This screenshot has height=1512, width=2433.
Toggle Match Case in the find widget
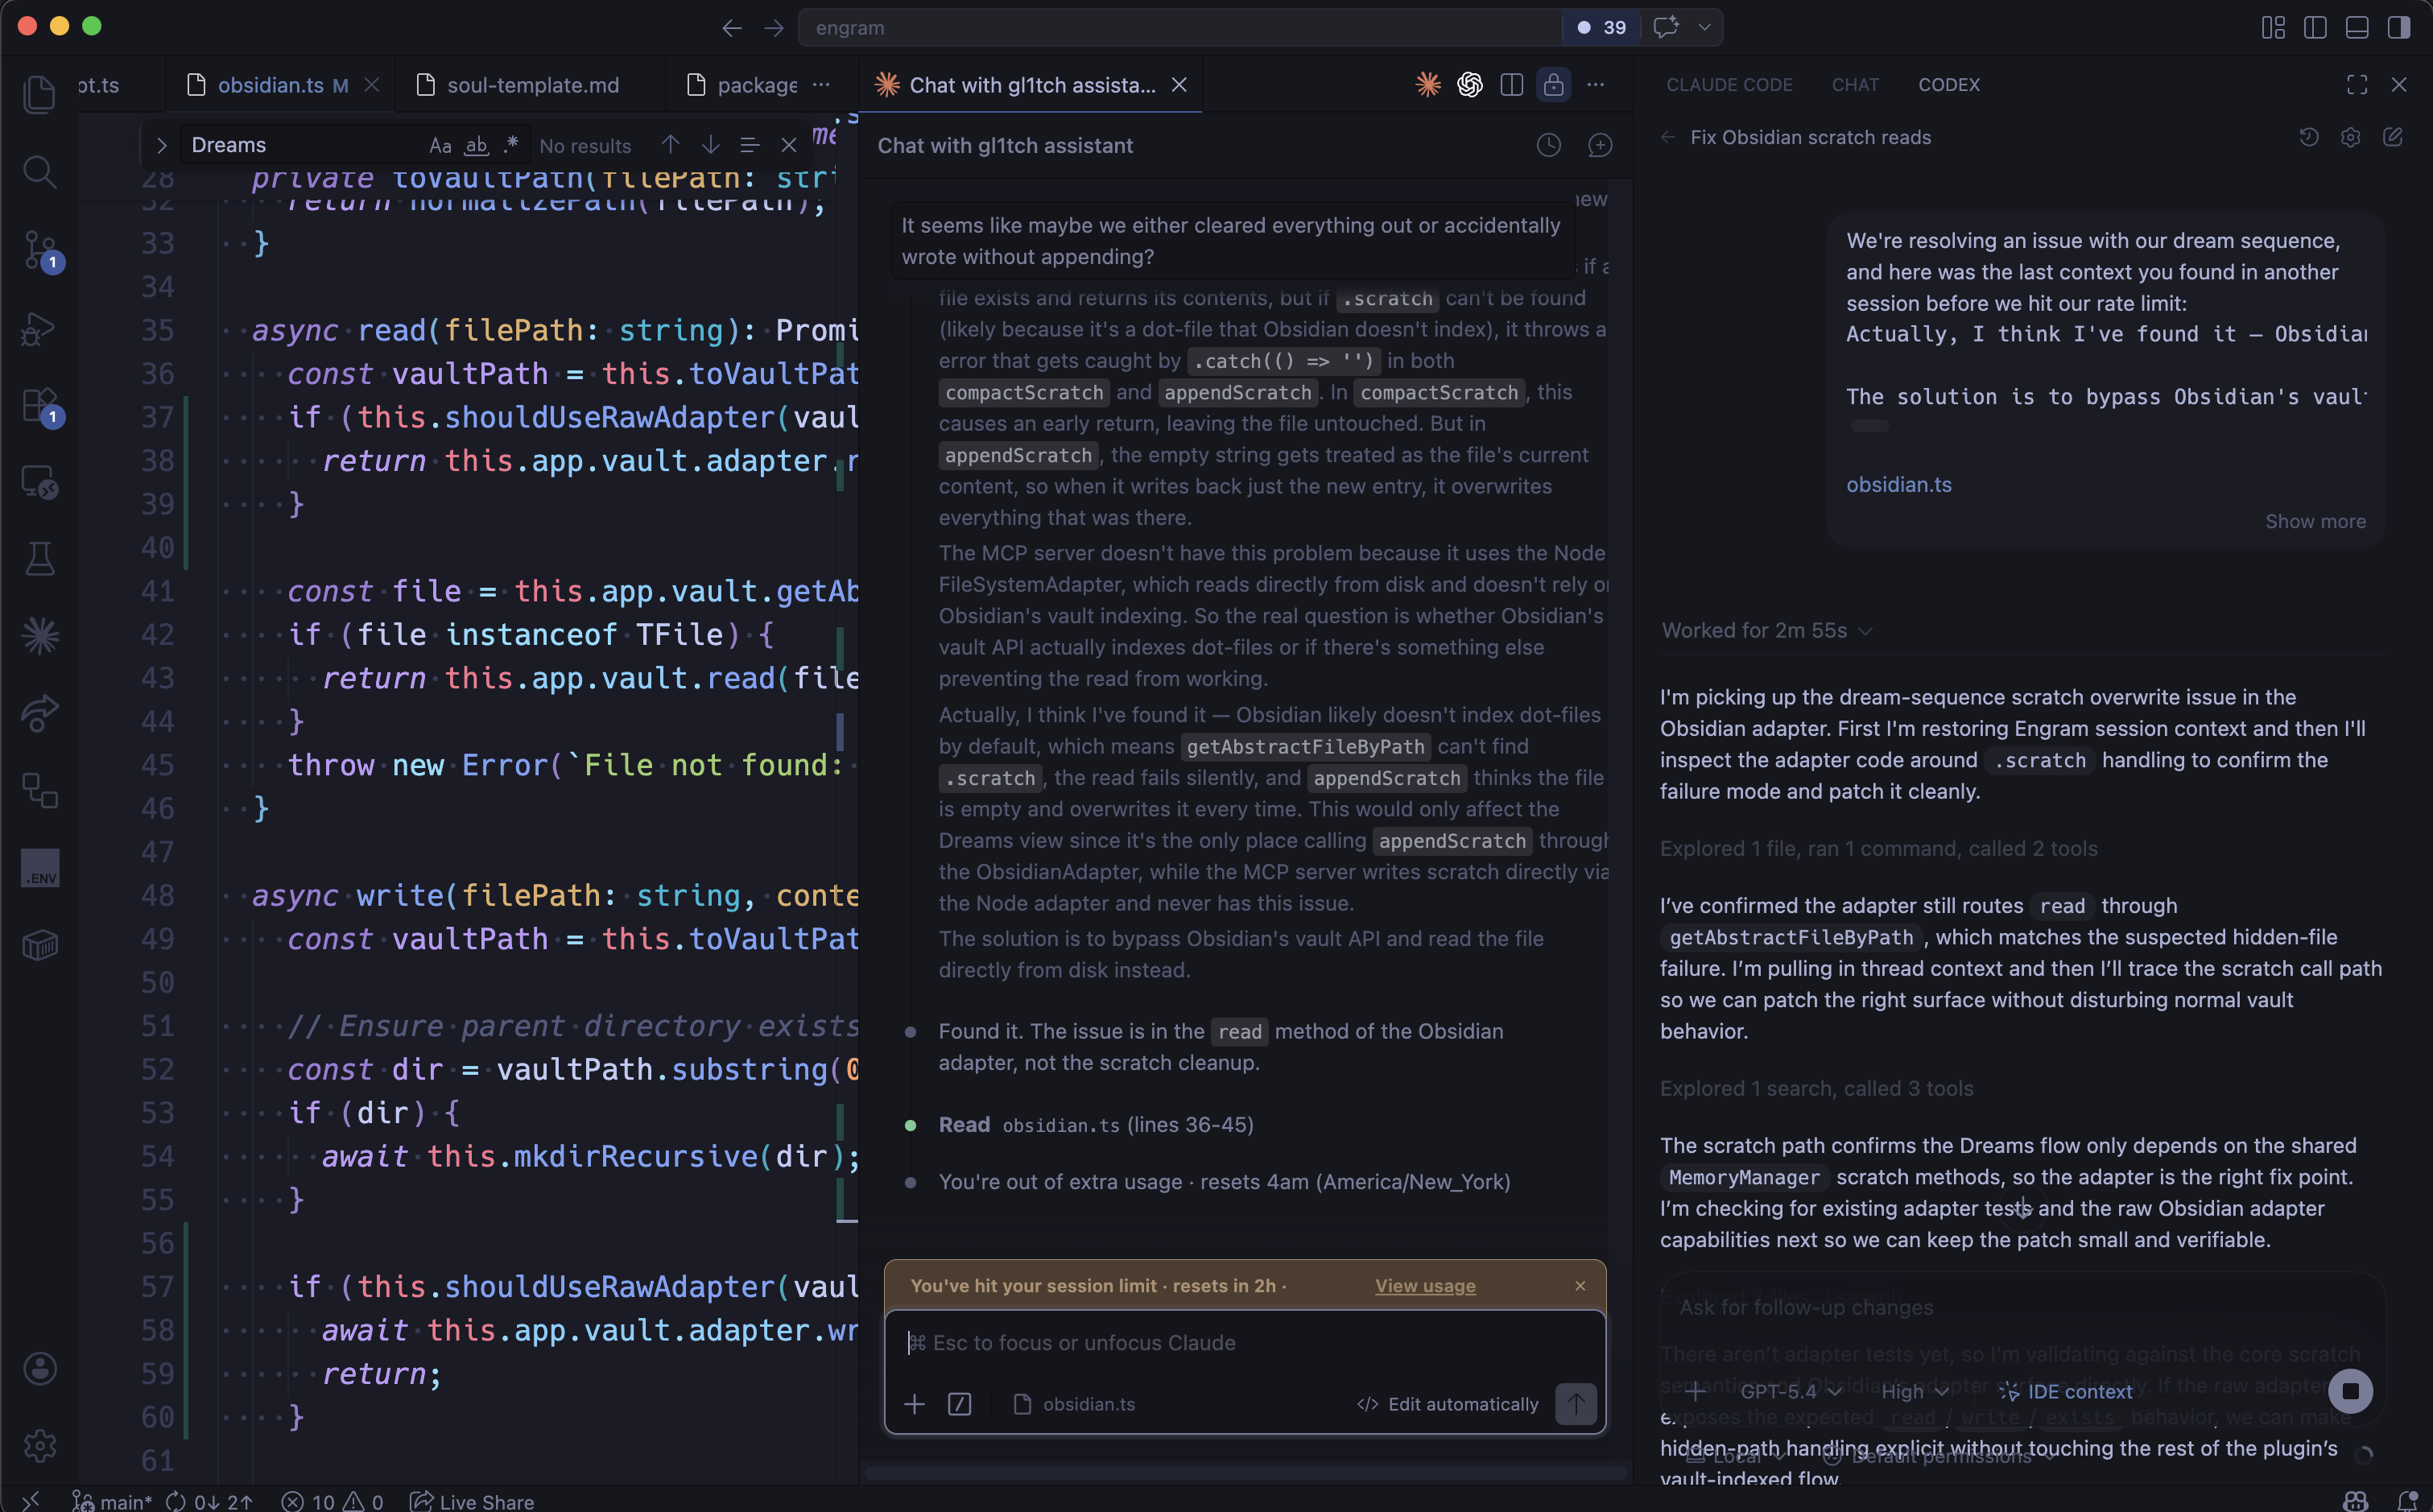pos(440,145)
